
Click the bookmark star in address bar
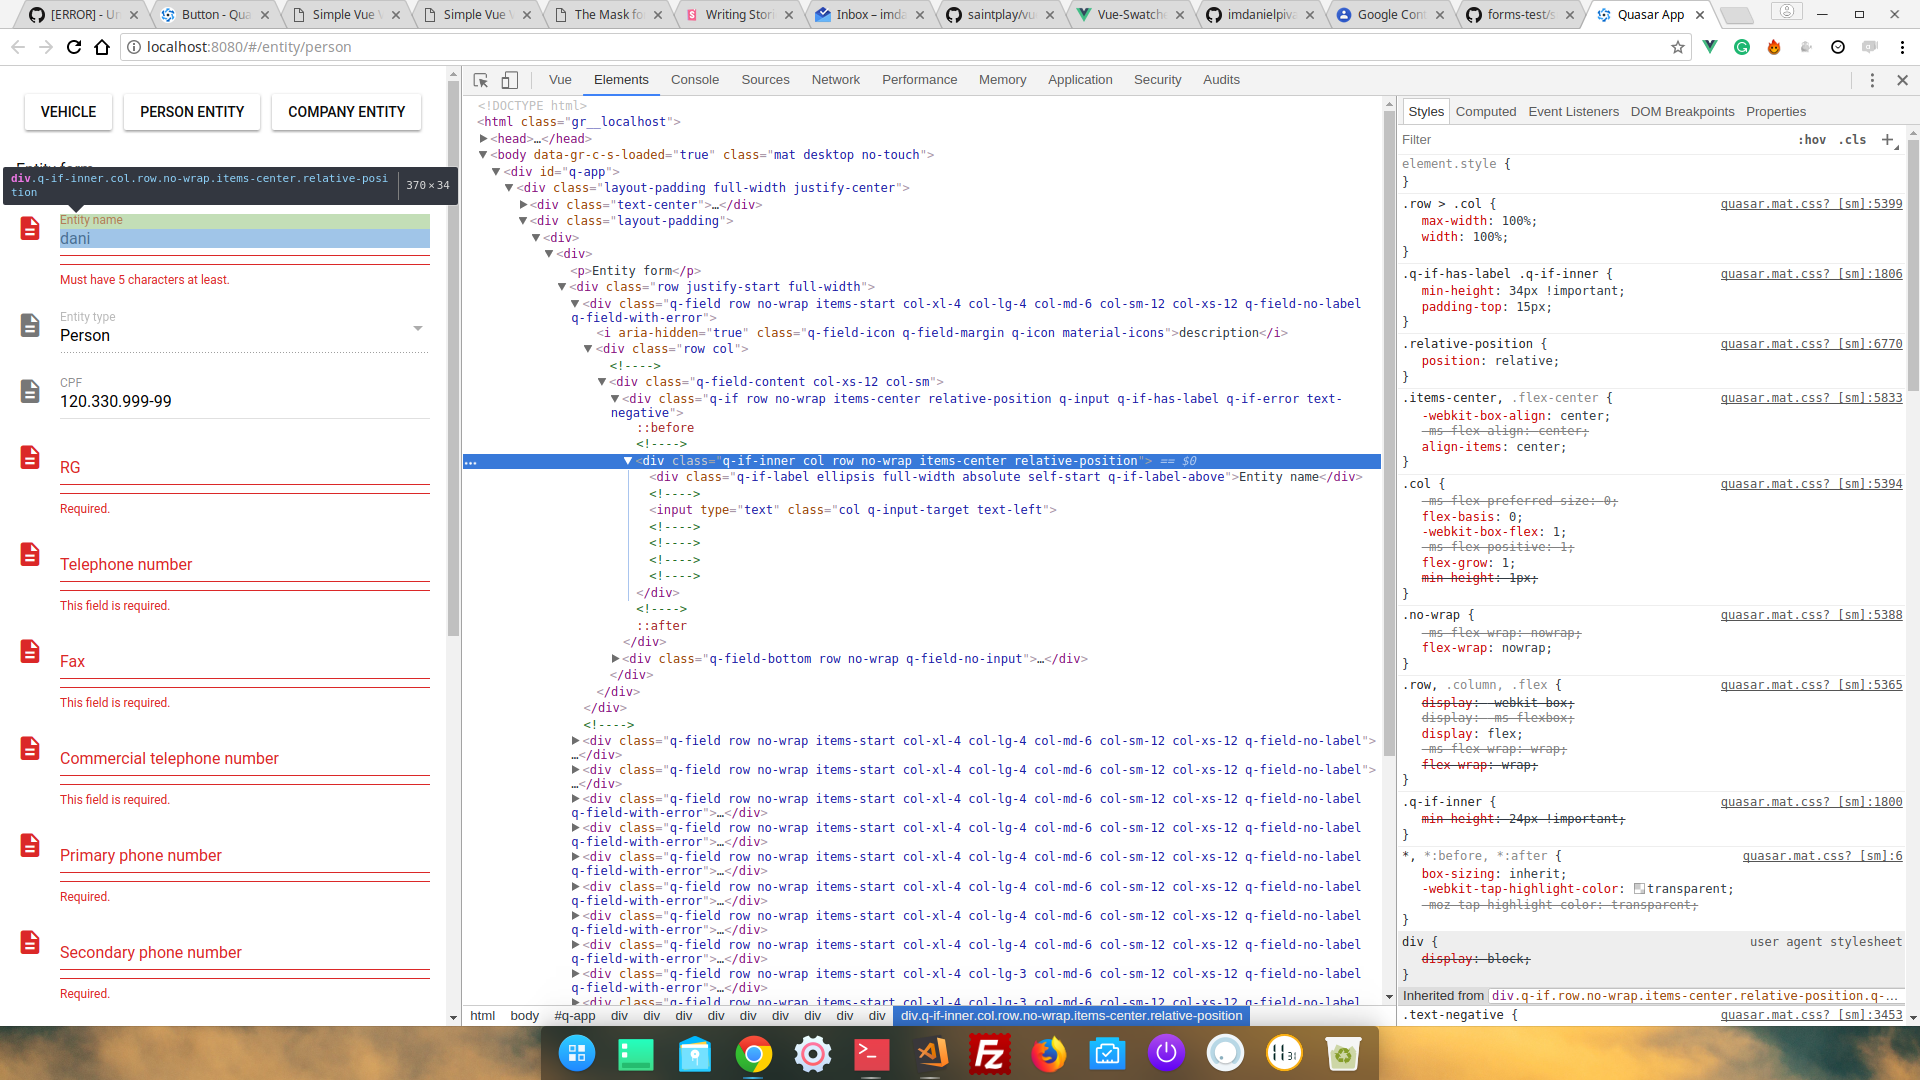(x=1677, y=47)
